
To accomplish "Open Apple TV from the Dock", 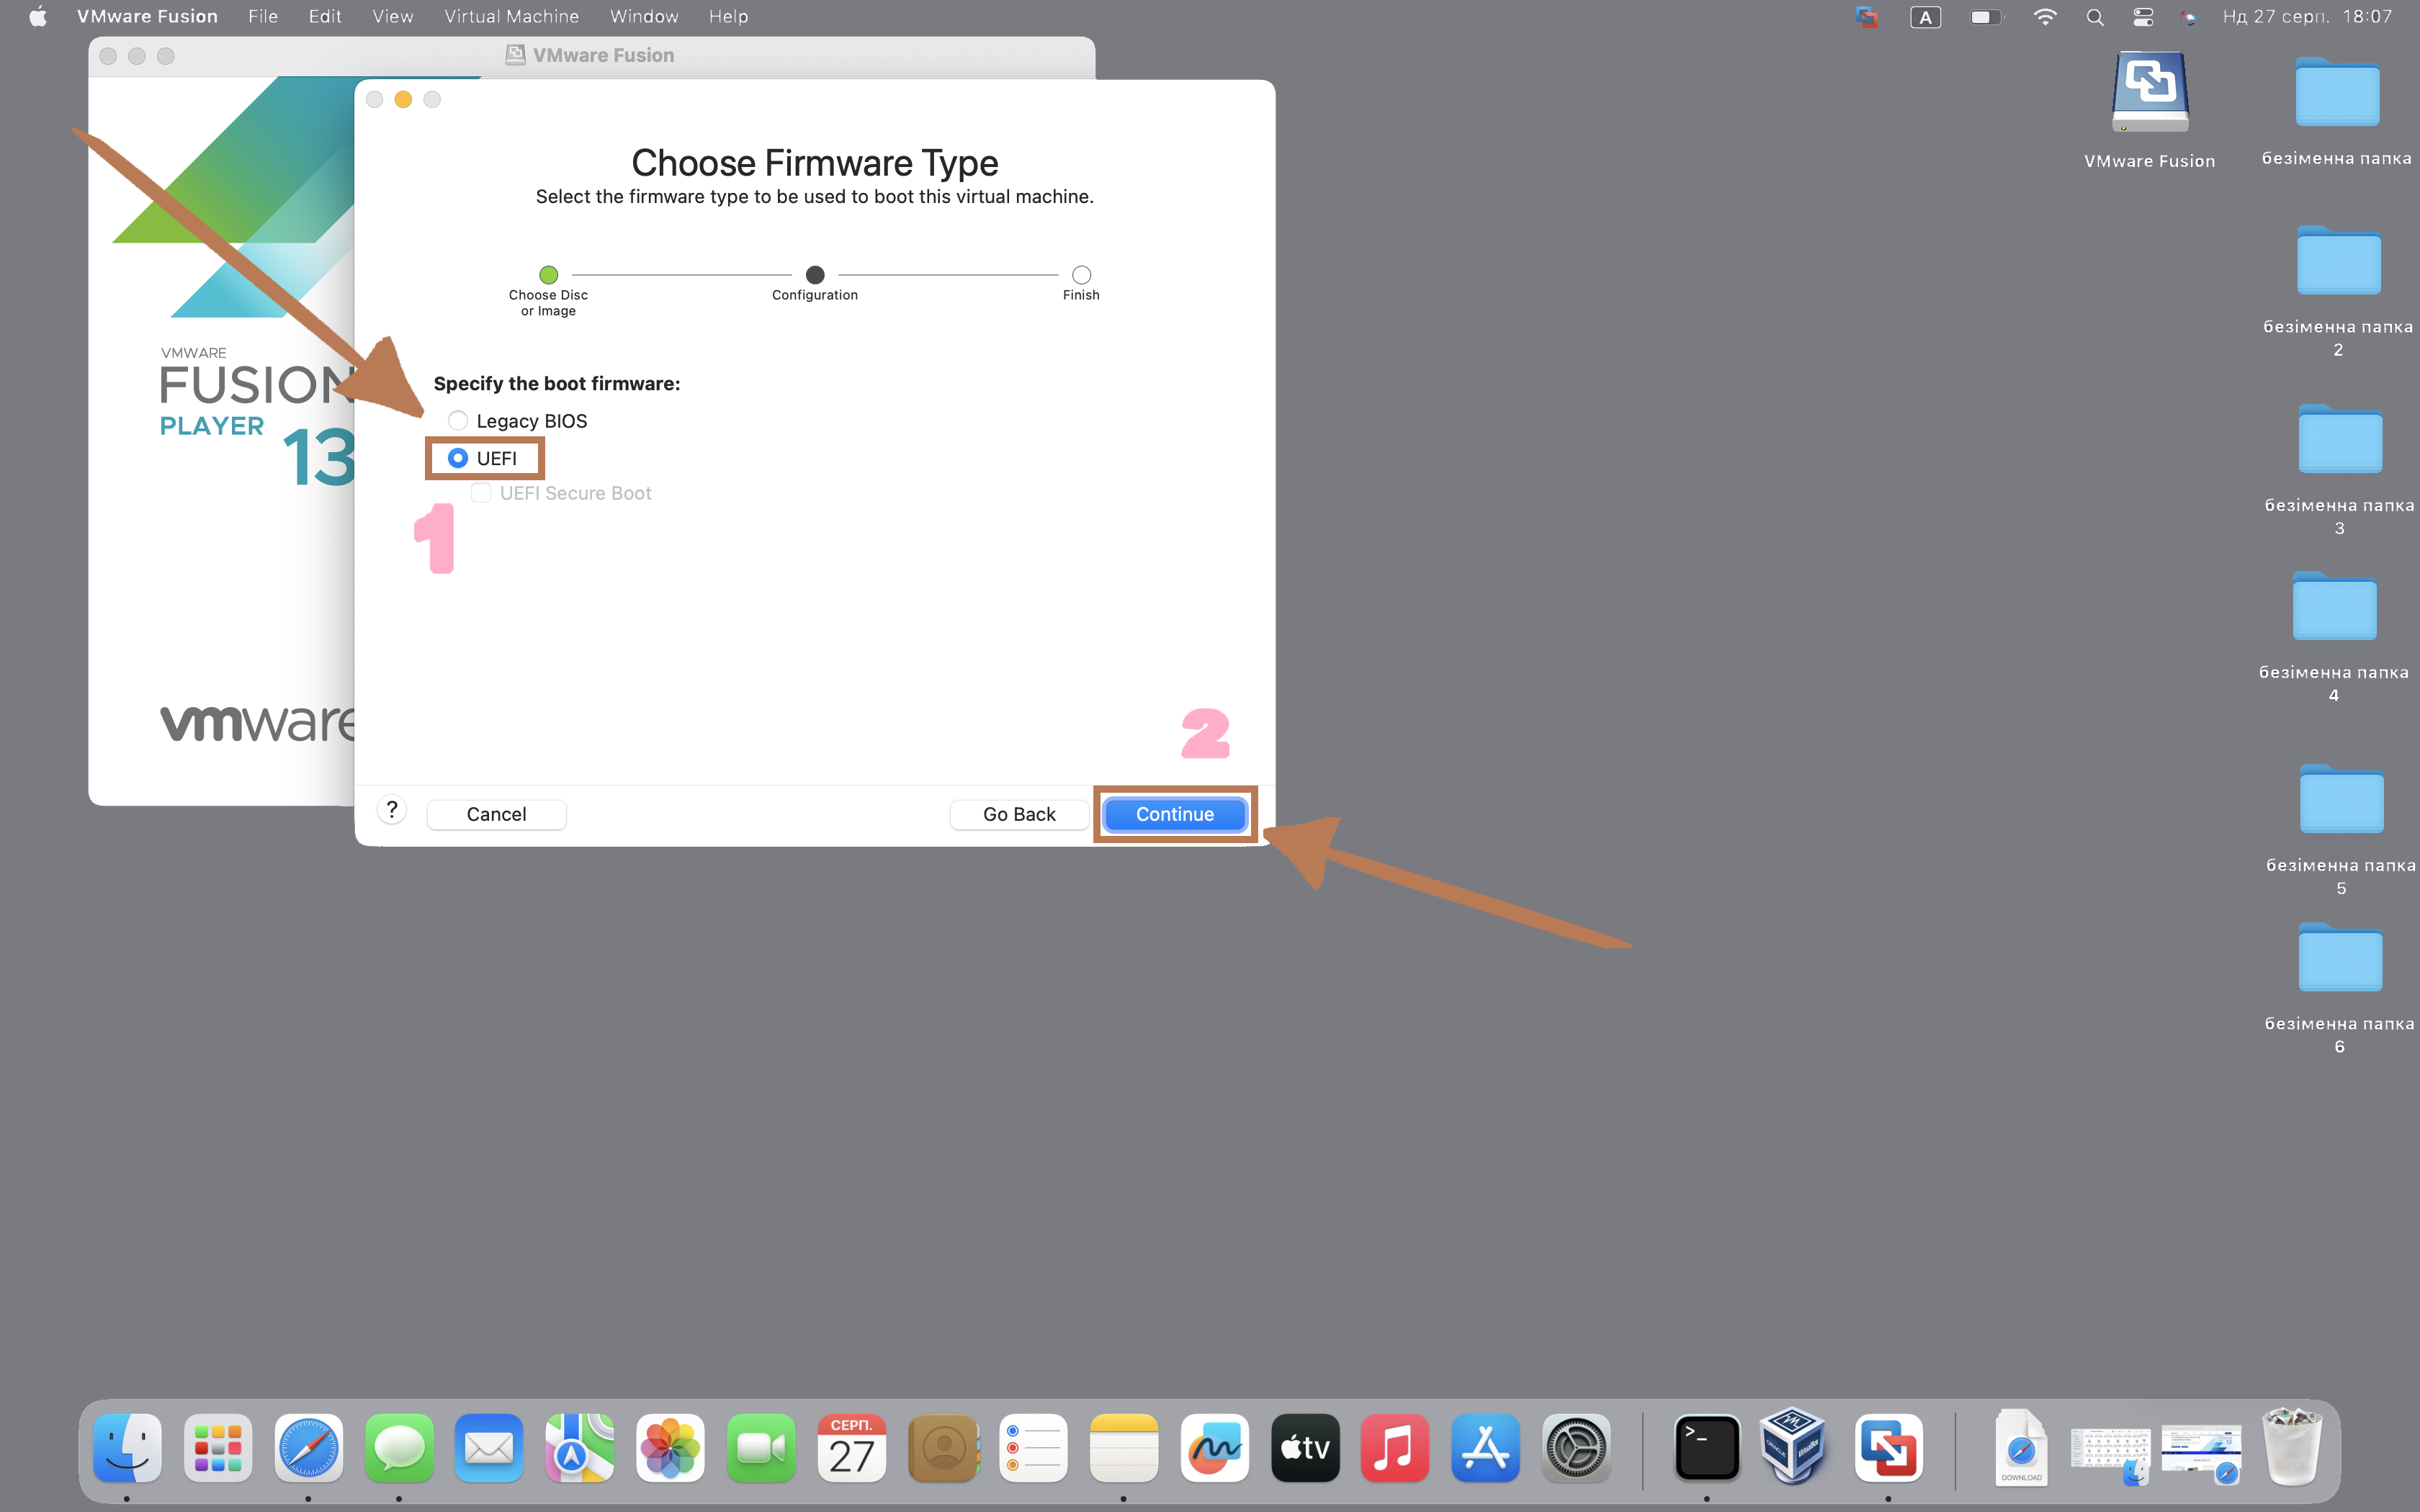I will tap(1305, 1447).
